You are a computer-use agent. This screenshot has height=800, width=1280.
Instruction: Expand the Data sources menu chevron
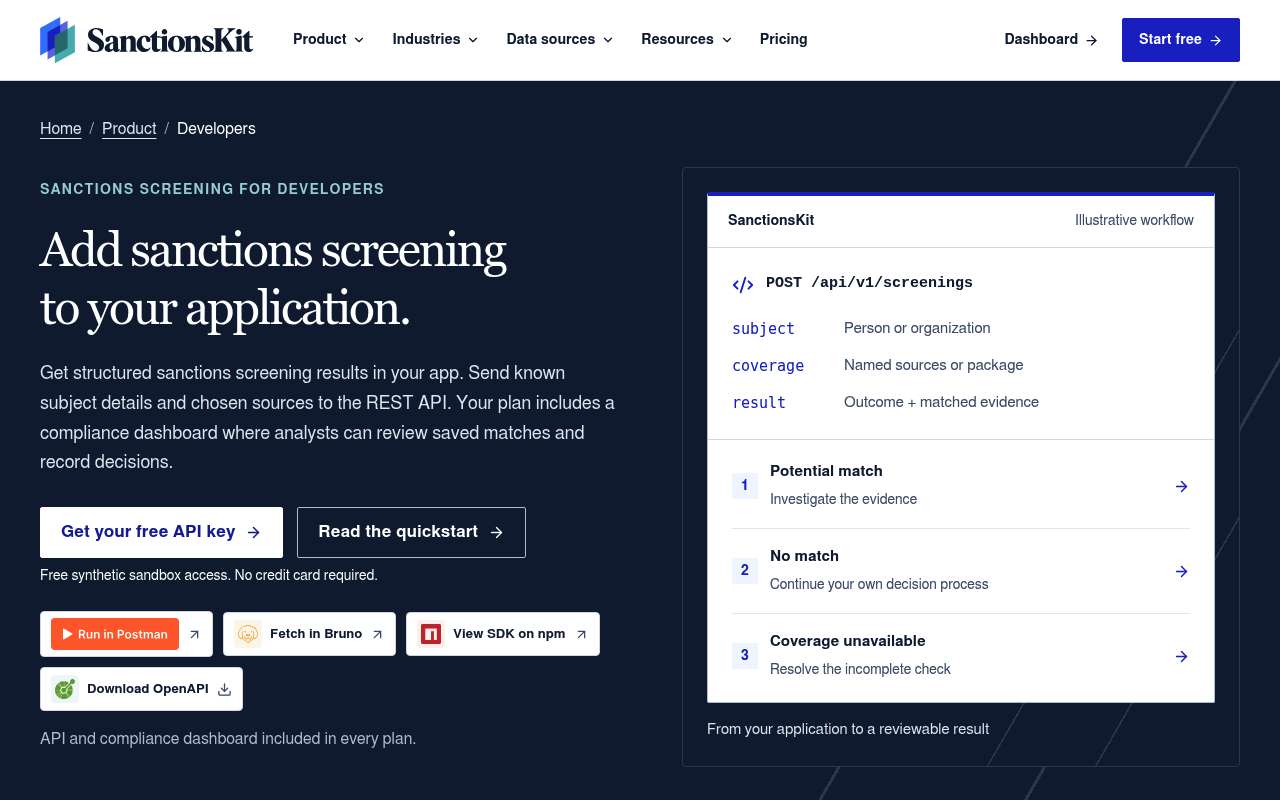tap(608, 40)
